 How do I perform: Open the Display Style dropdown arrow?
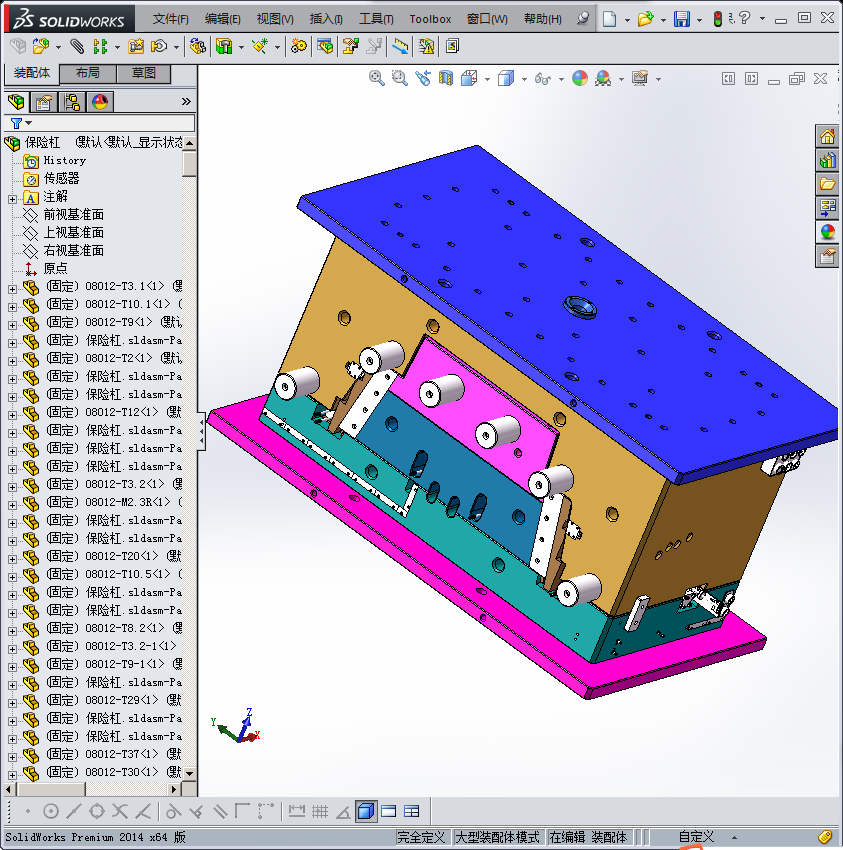coord(524,79)
